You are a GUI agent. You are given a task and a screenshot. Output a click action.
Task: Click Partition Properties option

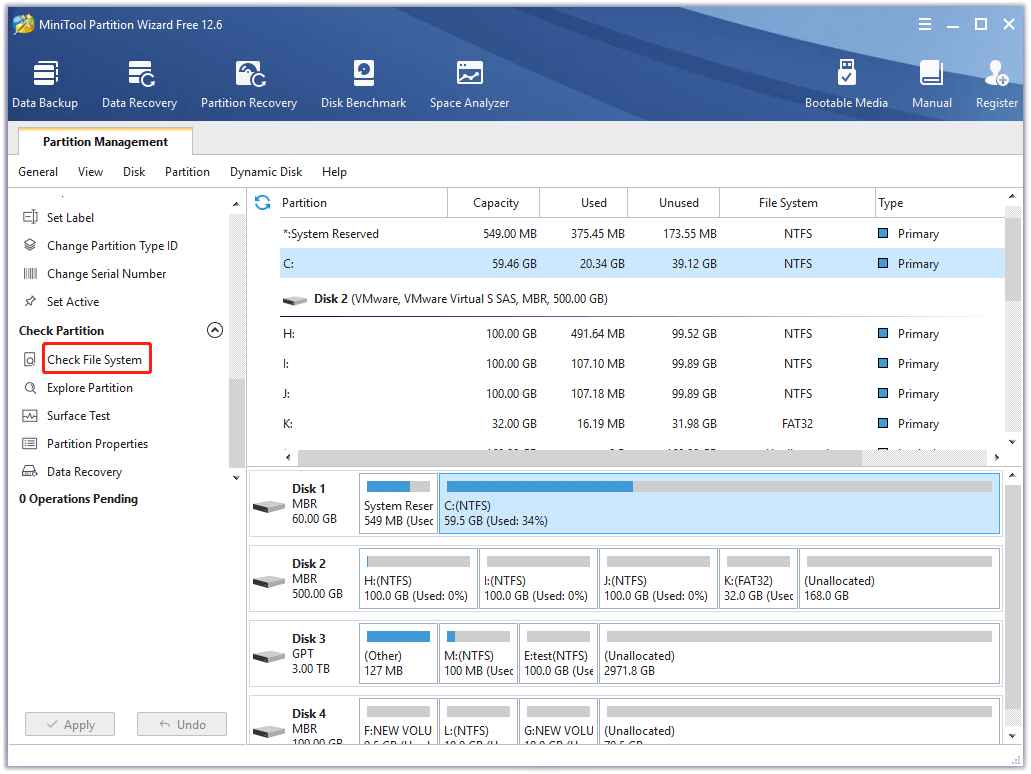(x=97, y=444)
